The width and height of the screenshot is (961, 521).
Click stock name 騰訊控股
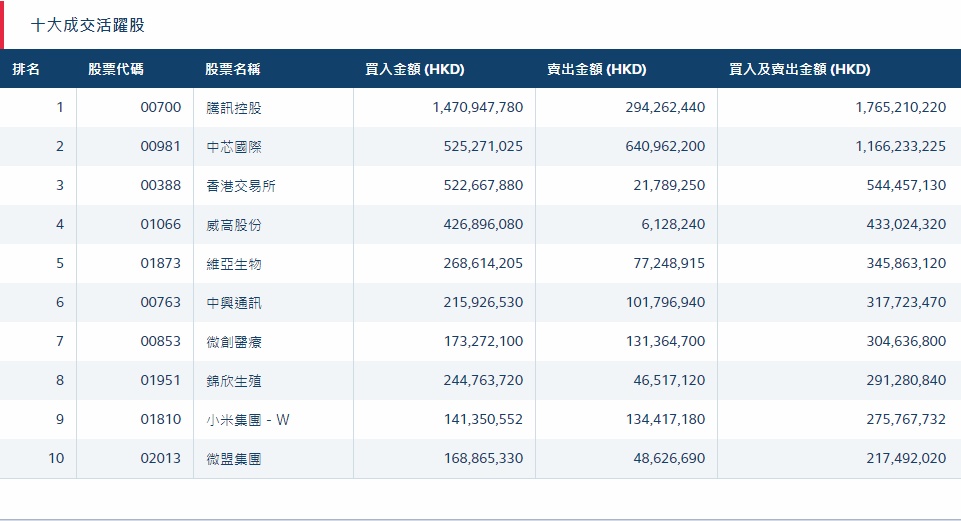234,108
